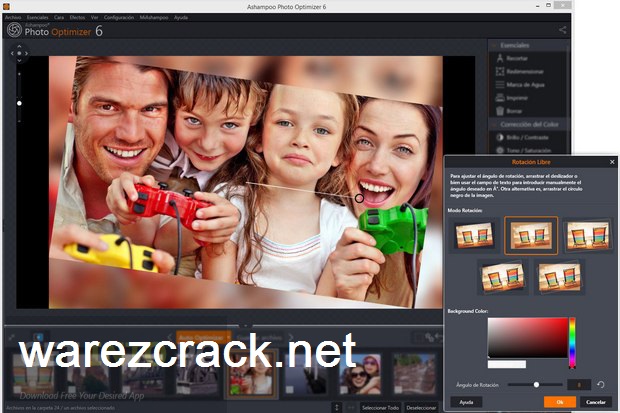This screenshot has height=413, width=620.
Task: Select the selected family photo thumbnail
Action: [251, 374]
